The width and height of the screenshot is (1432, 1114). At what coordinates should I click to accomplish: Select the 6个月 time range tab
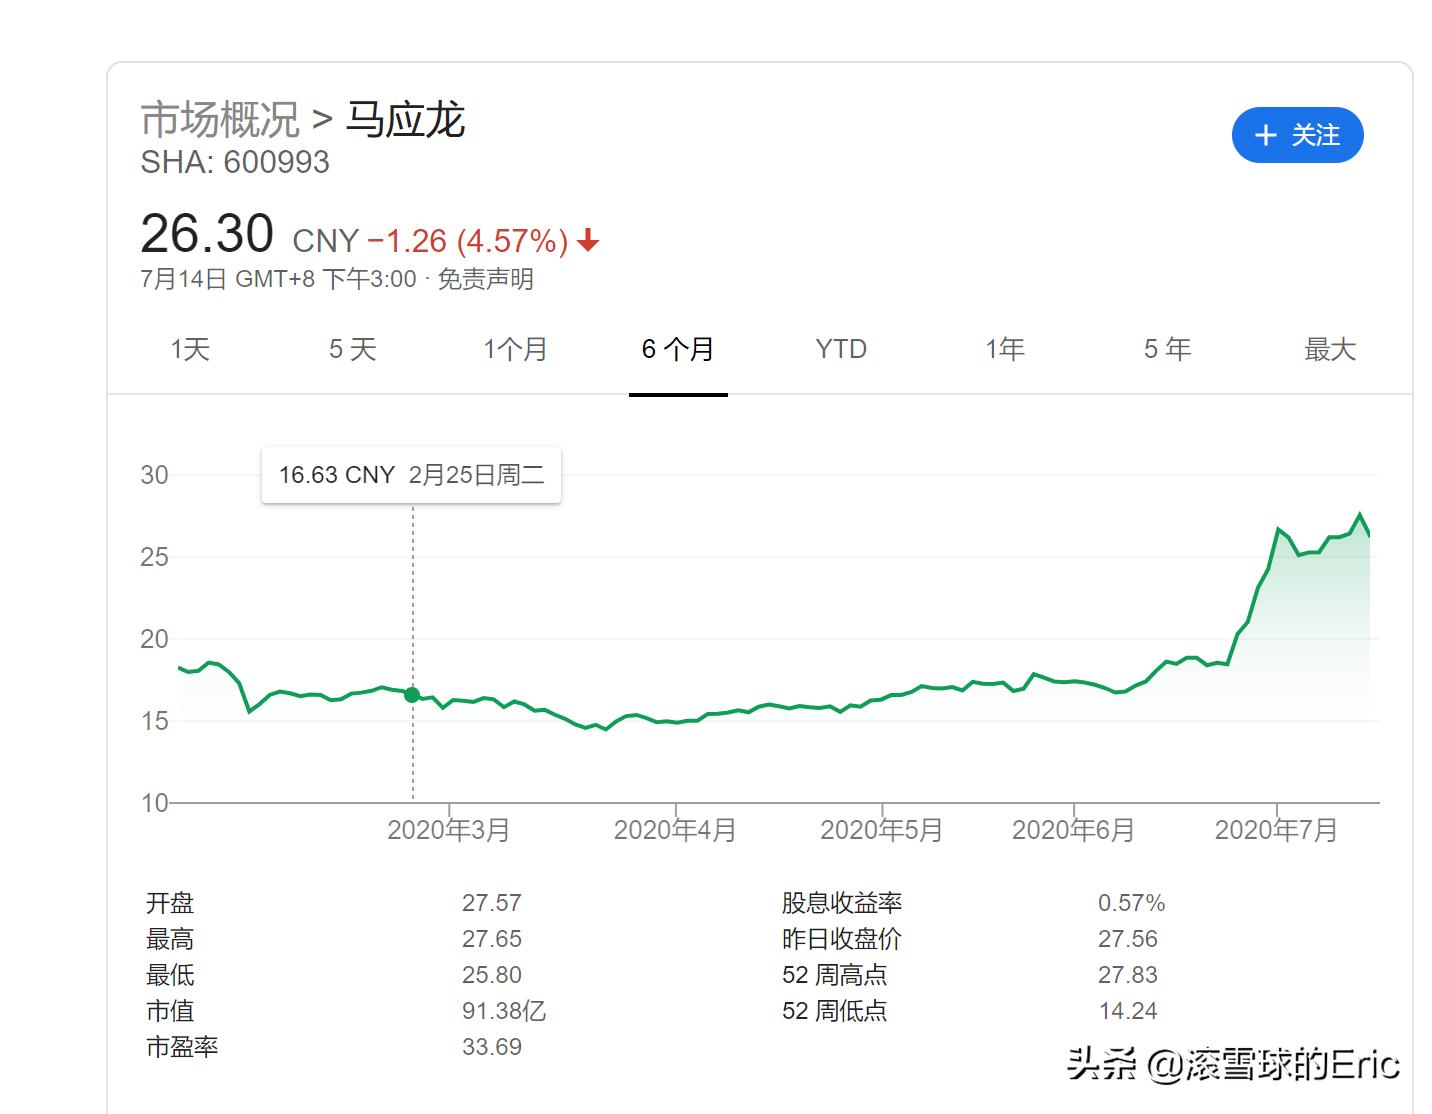click(x=678, y=349)
